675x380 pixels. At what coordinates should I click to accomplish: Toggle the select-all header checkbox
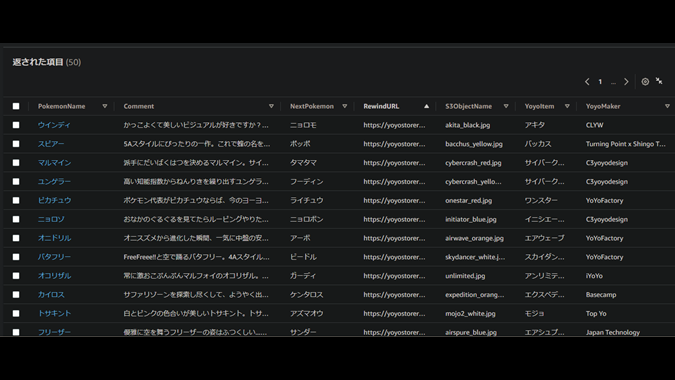pos(16,106)
